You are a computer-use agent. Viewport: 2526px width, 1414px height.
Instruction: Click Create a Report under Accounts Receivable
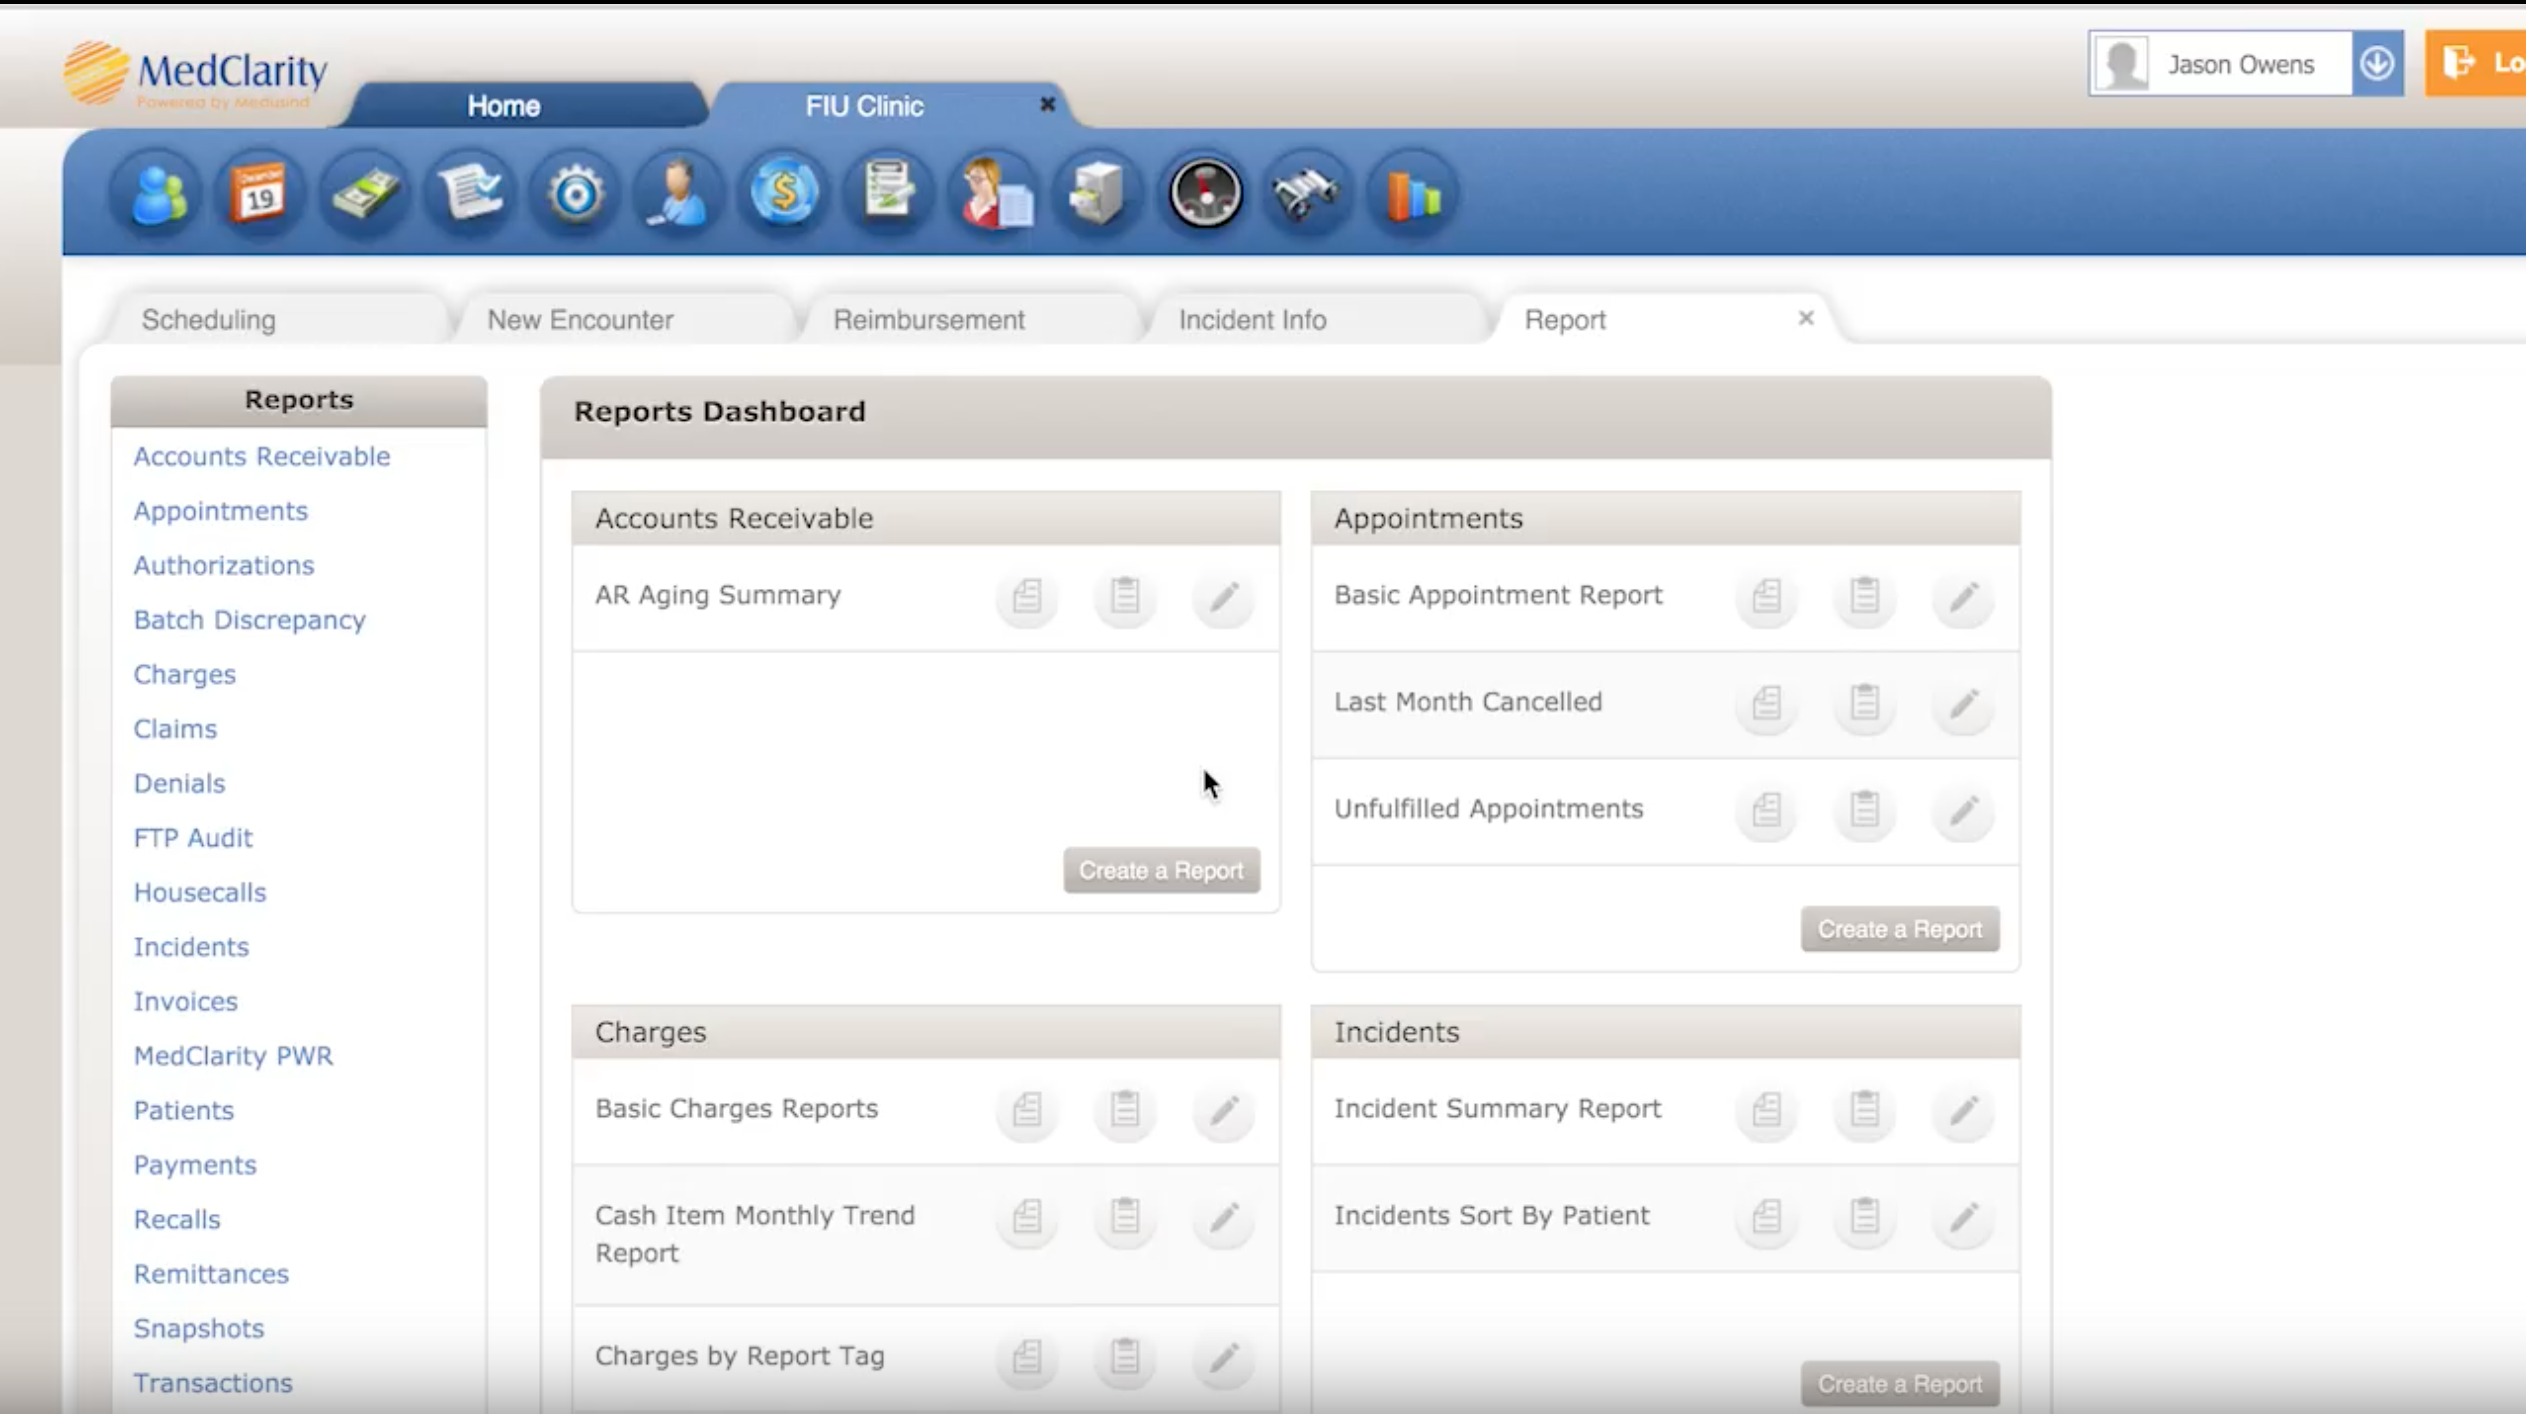[x=1161, y=870]
